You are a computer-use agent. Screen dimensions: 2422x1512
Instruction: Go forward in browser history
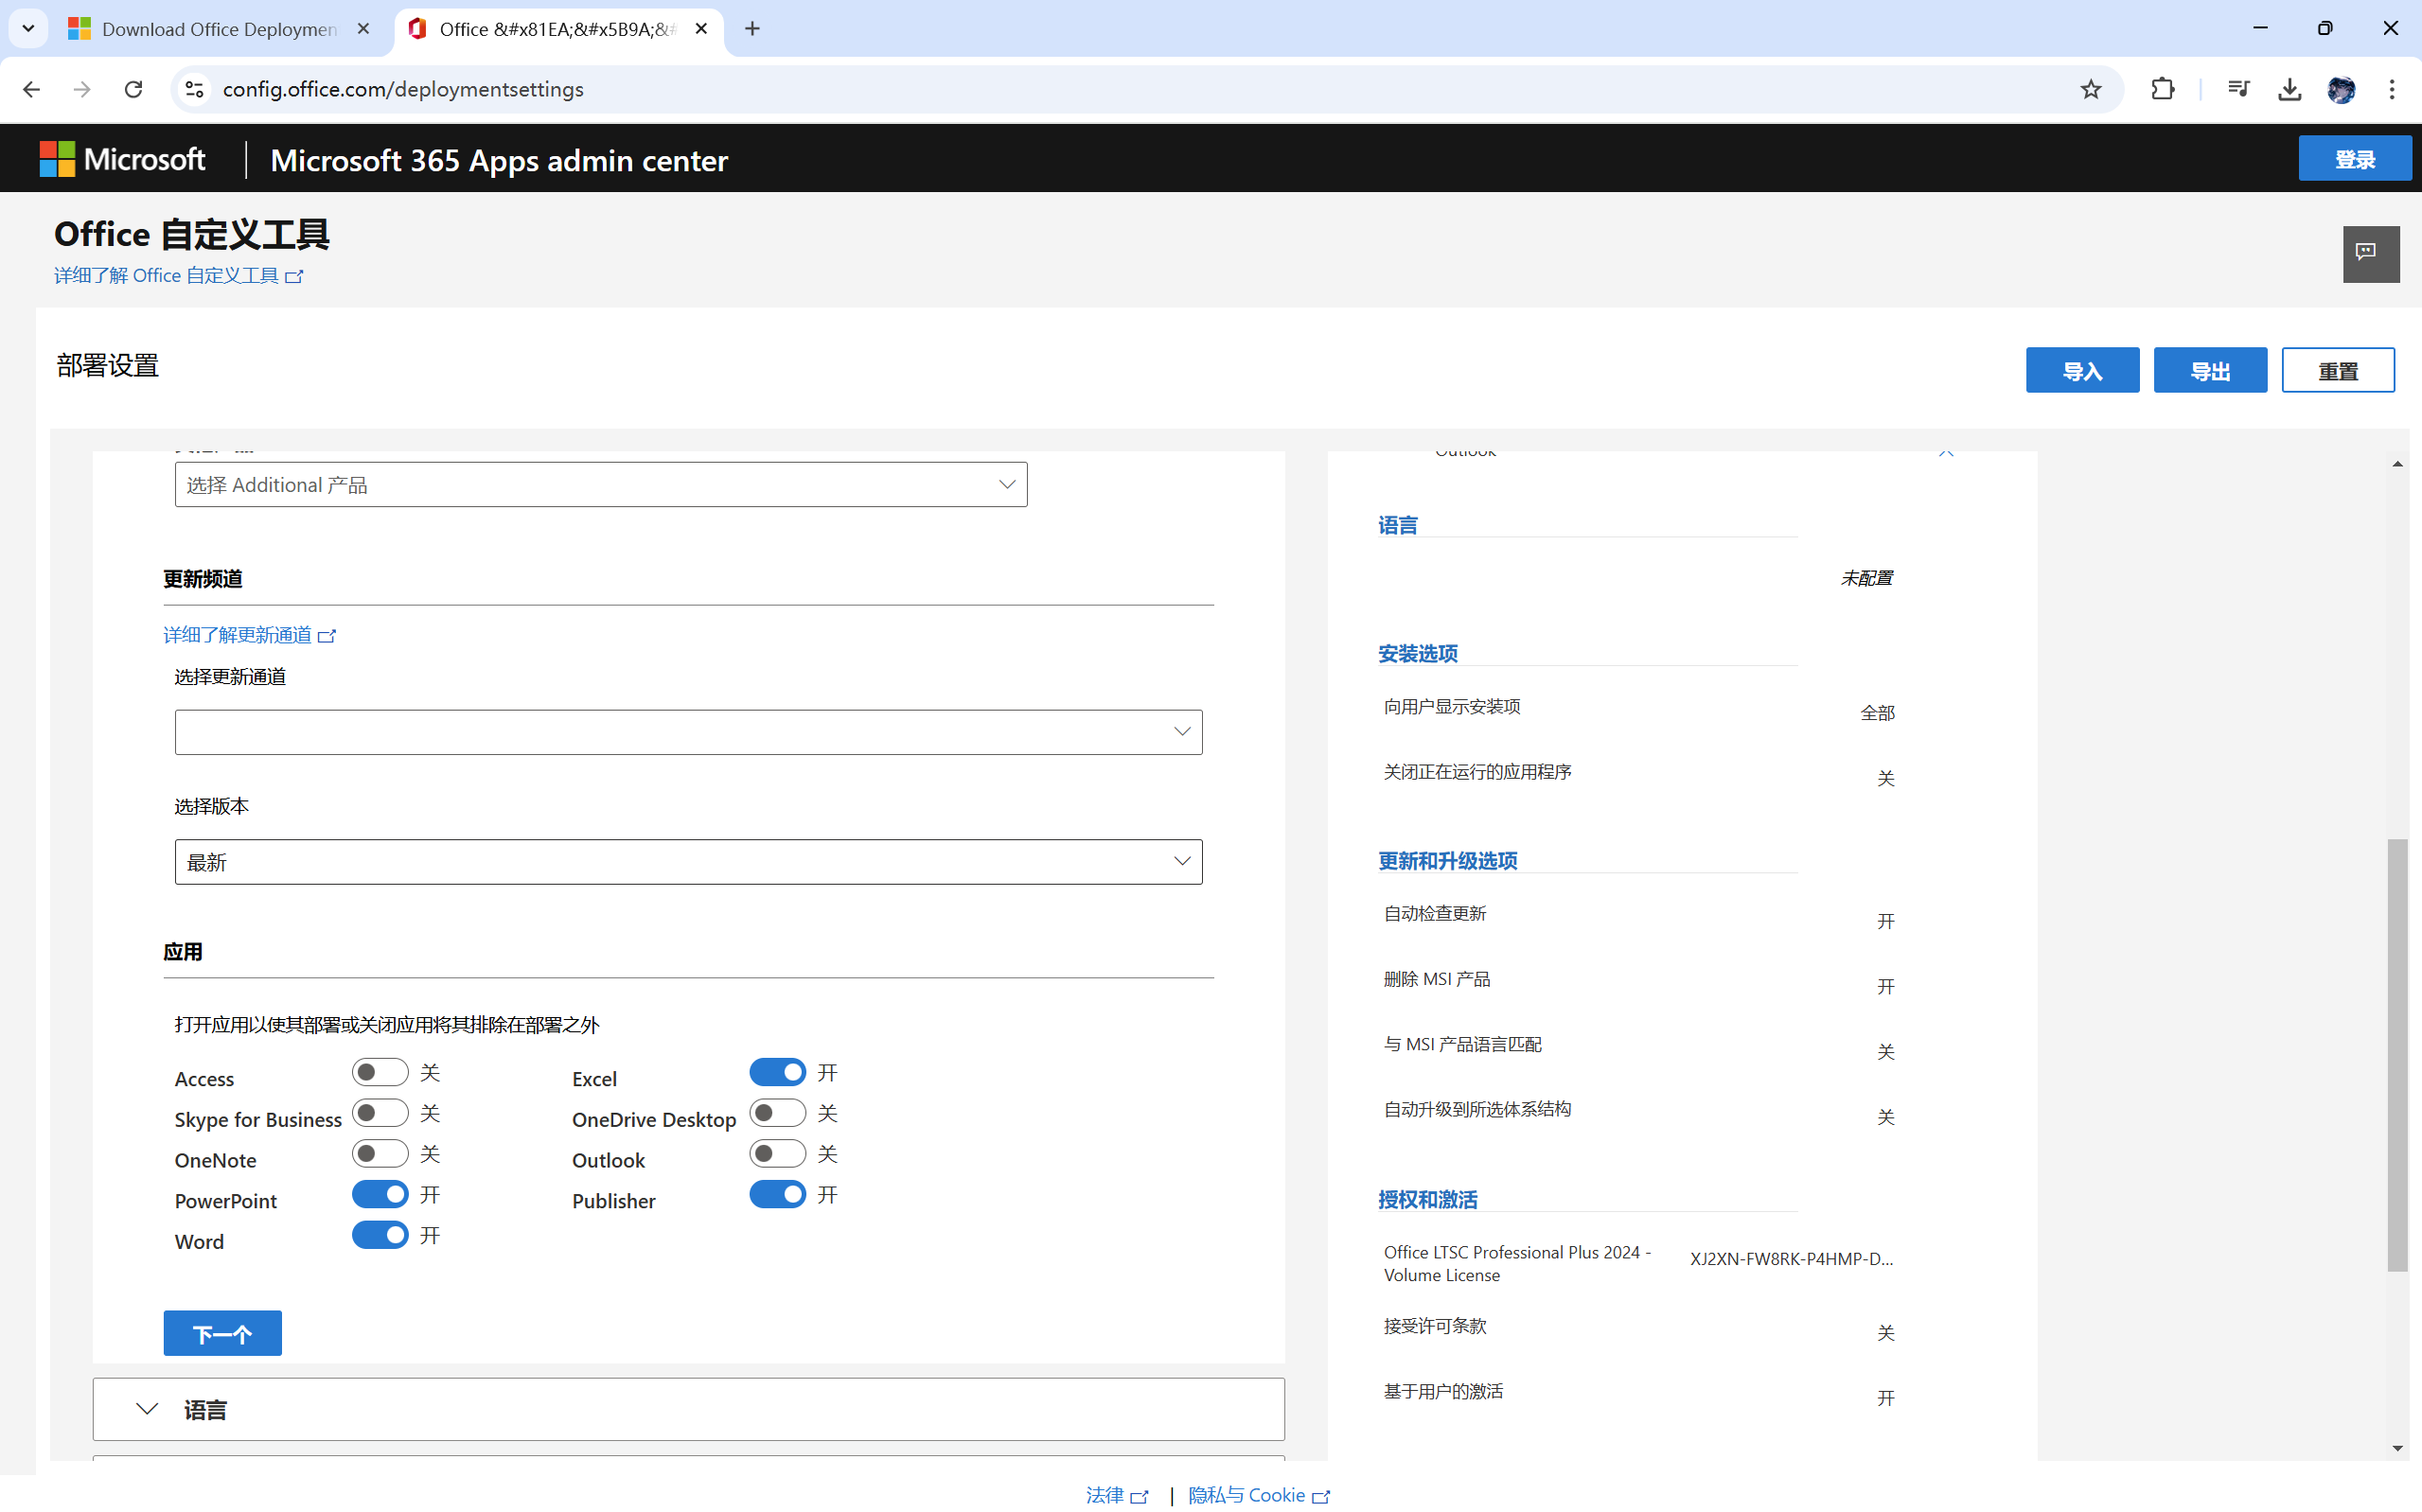(82, 89)
